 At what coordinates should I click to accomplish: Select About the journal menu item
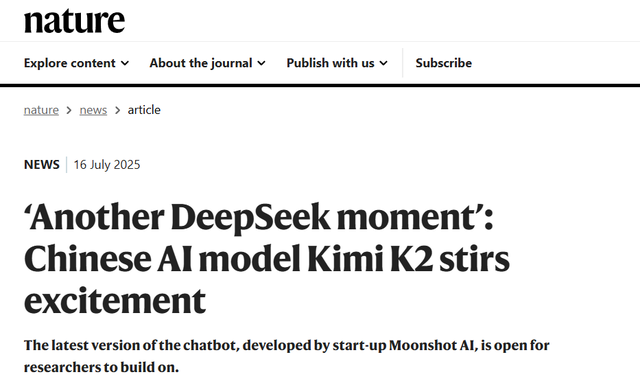tap(207, 63)
